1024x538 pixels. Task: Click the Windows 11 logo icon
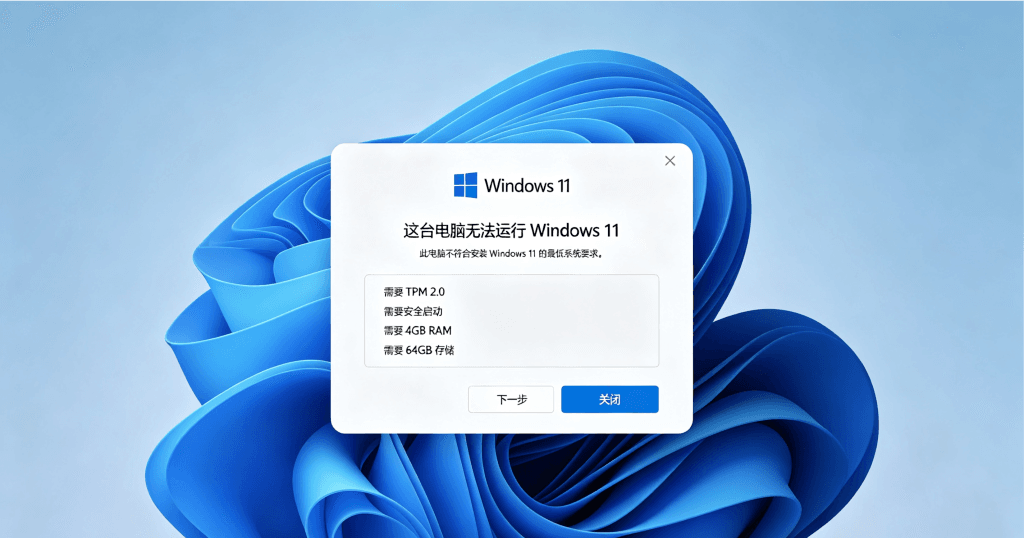[x=466, y=185]
